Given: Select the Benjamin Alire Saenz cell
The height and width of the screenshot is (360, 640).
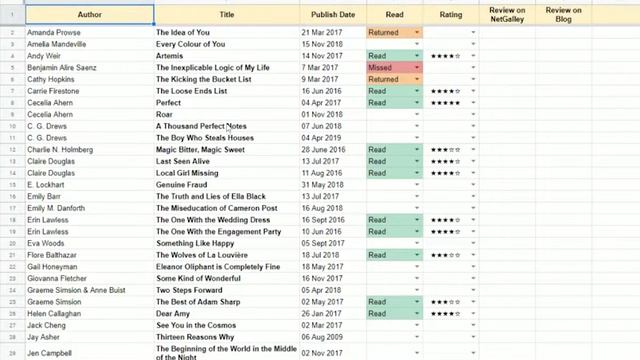Looking at the screenshot, I should (89, 67).
